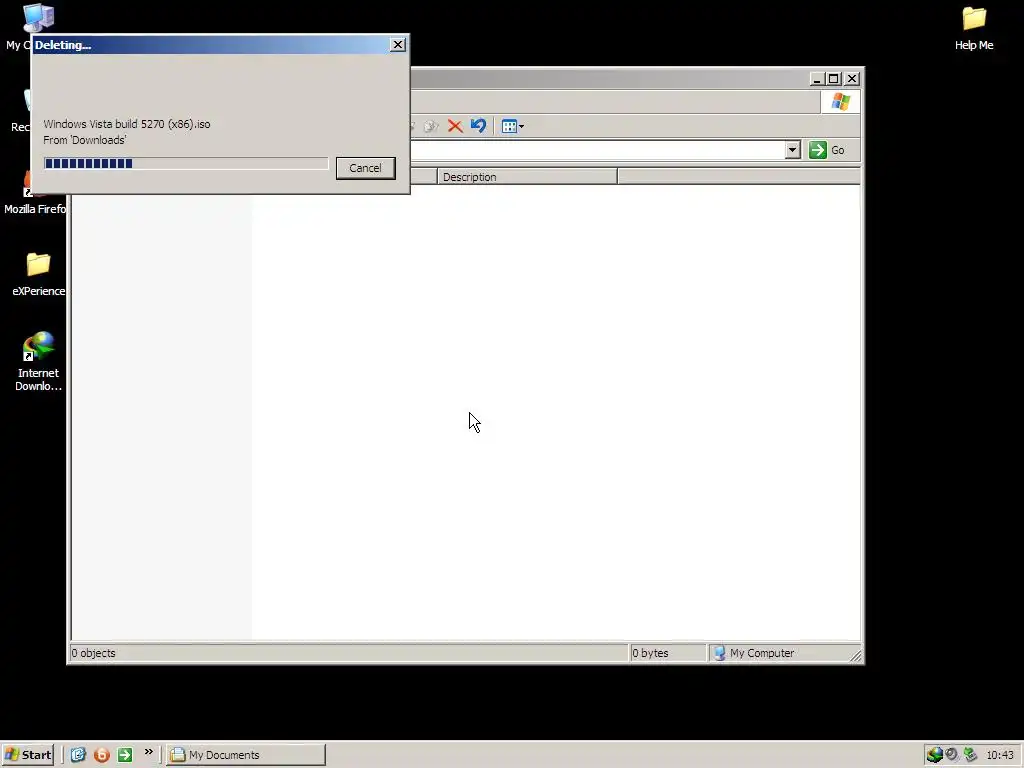Click the greyed-out icon left of Delete
The height and width of the screenshot is (768, 1024).
(x=430, y=126)
